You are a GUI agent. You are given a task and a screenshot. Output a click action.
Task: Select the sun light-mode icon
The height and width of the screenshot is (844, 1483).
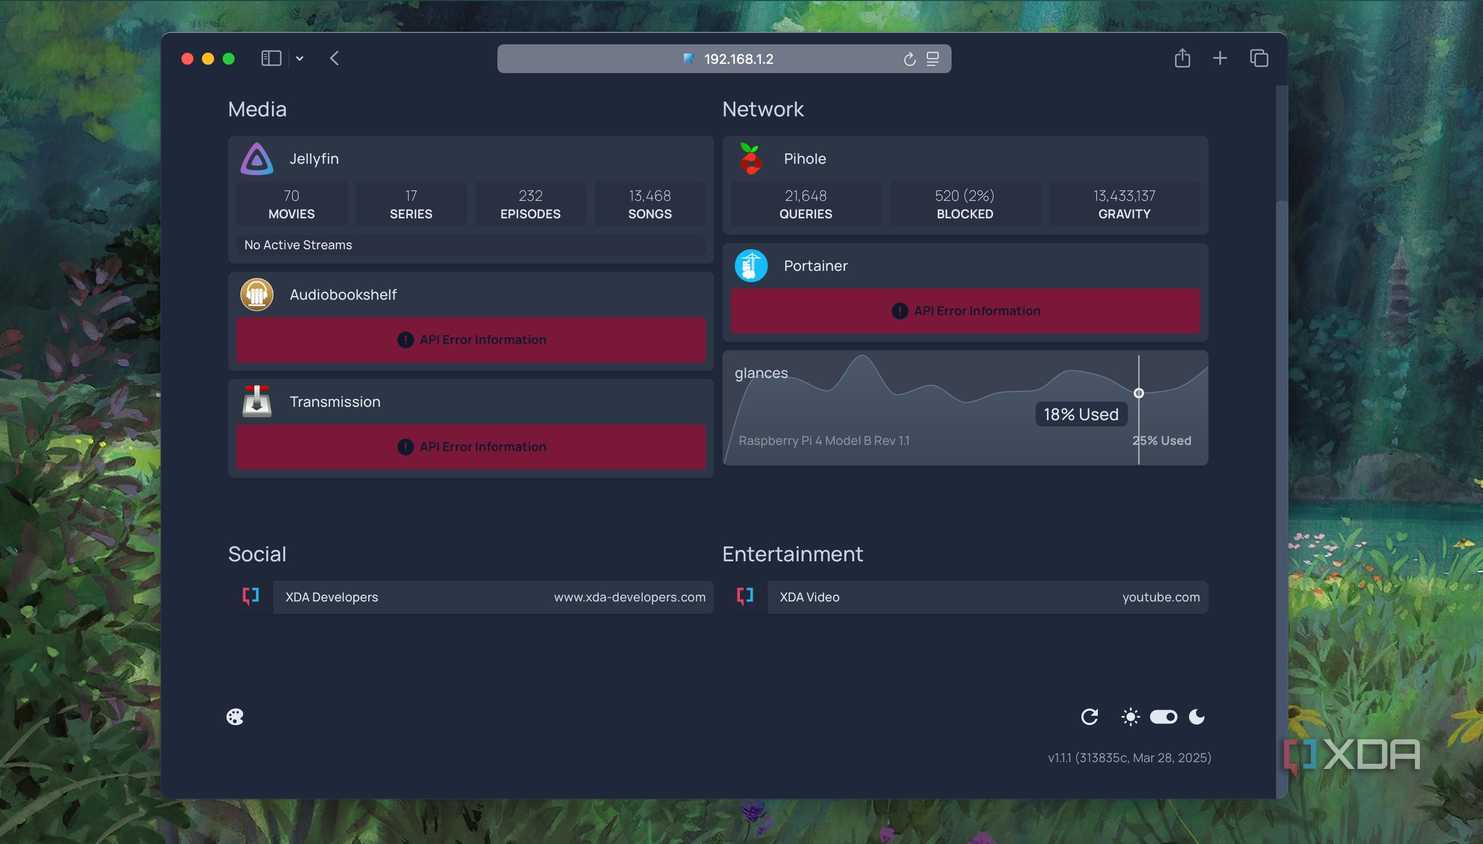coord(1130,717)
